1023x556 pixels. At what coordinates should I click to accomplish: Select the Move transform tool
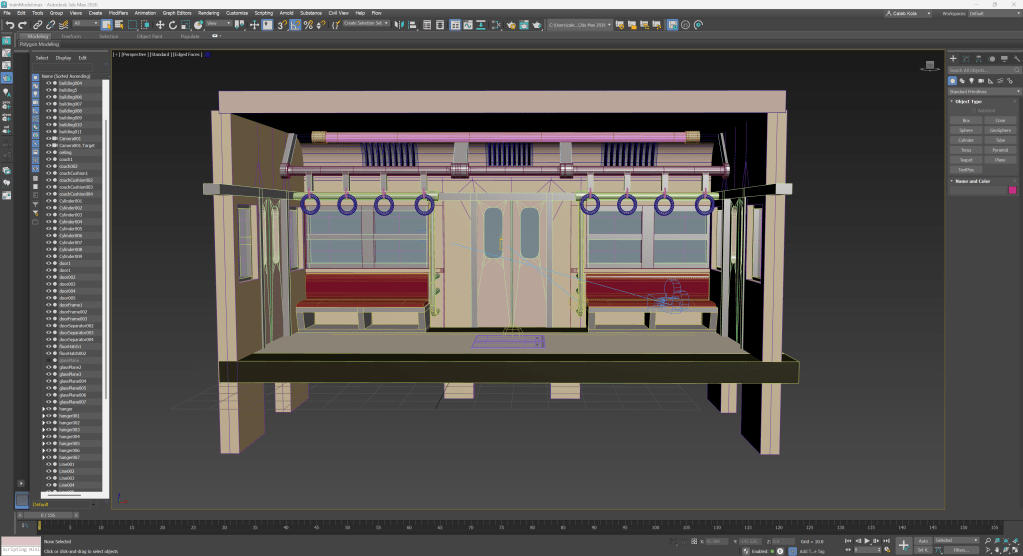(x=160, y=24)
